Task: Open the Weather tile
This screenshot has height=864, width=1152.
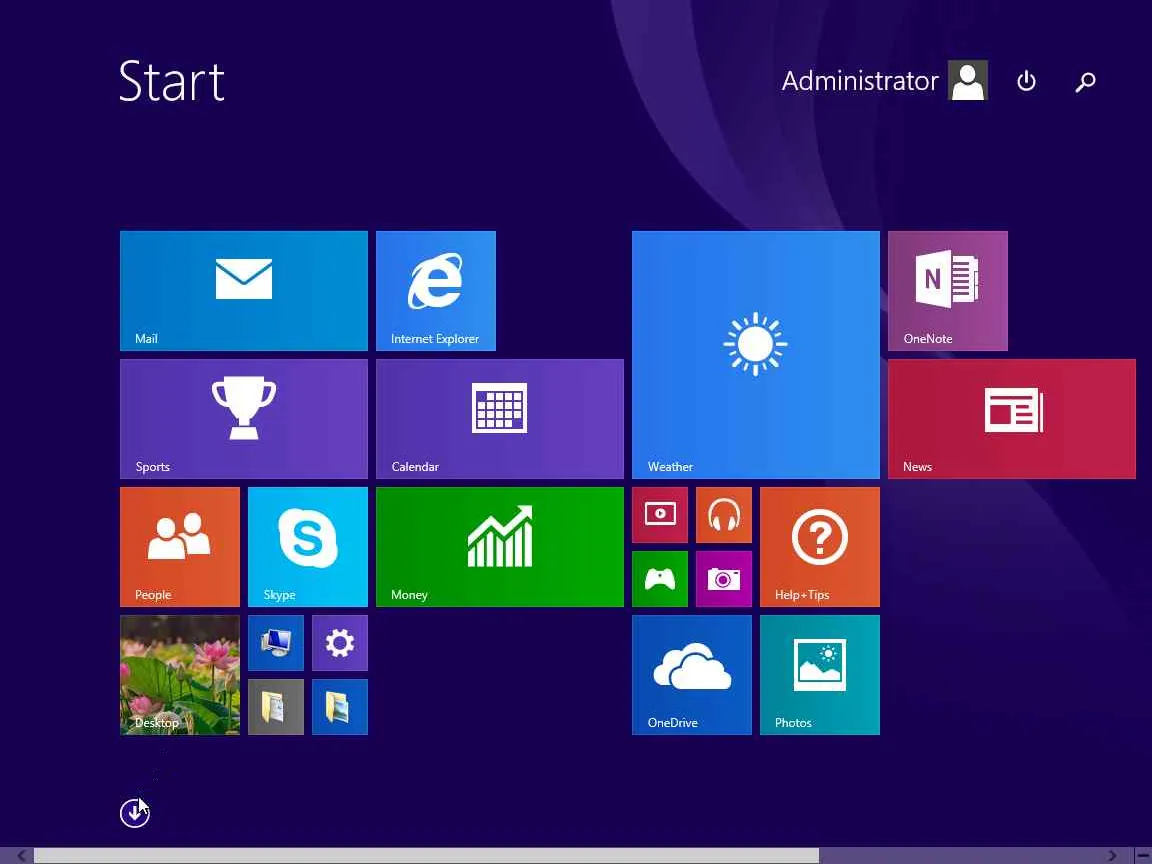Action: [755, 355]
